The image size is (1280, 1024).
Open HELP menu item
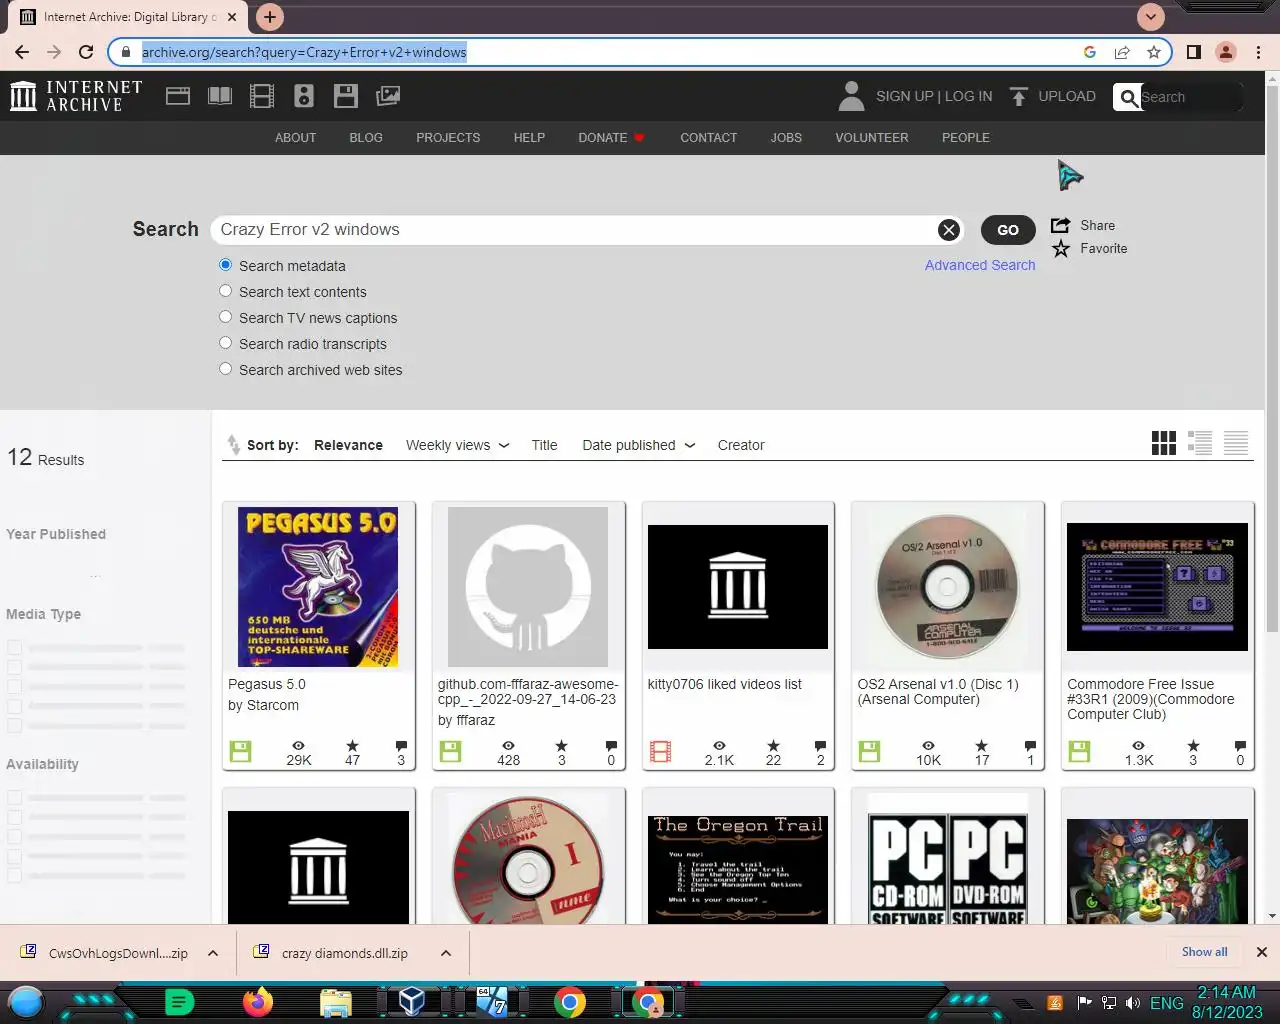coord(529,138)
